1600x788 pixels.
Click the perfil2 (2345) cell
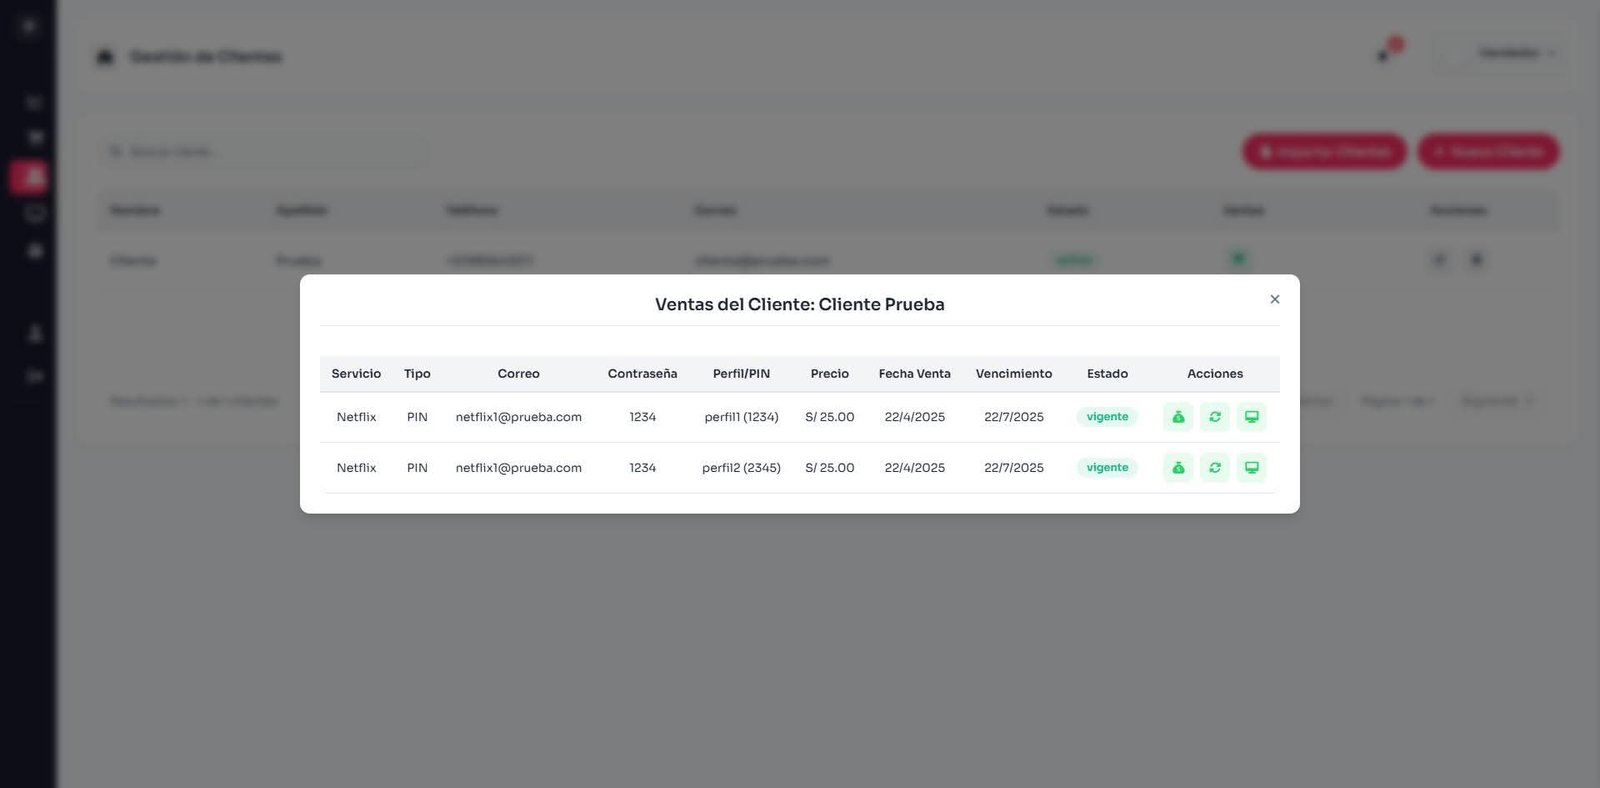point(741,468)
